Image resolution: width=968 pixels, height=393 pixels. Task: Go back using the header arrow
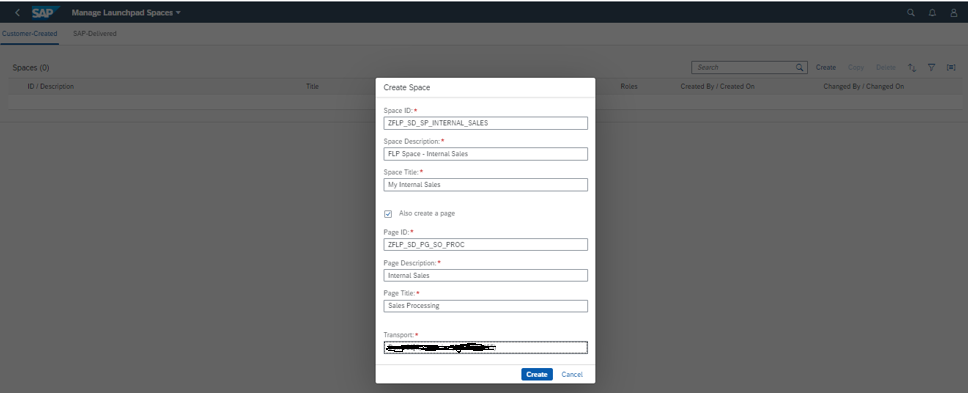[x=17, y=12]
